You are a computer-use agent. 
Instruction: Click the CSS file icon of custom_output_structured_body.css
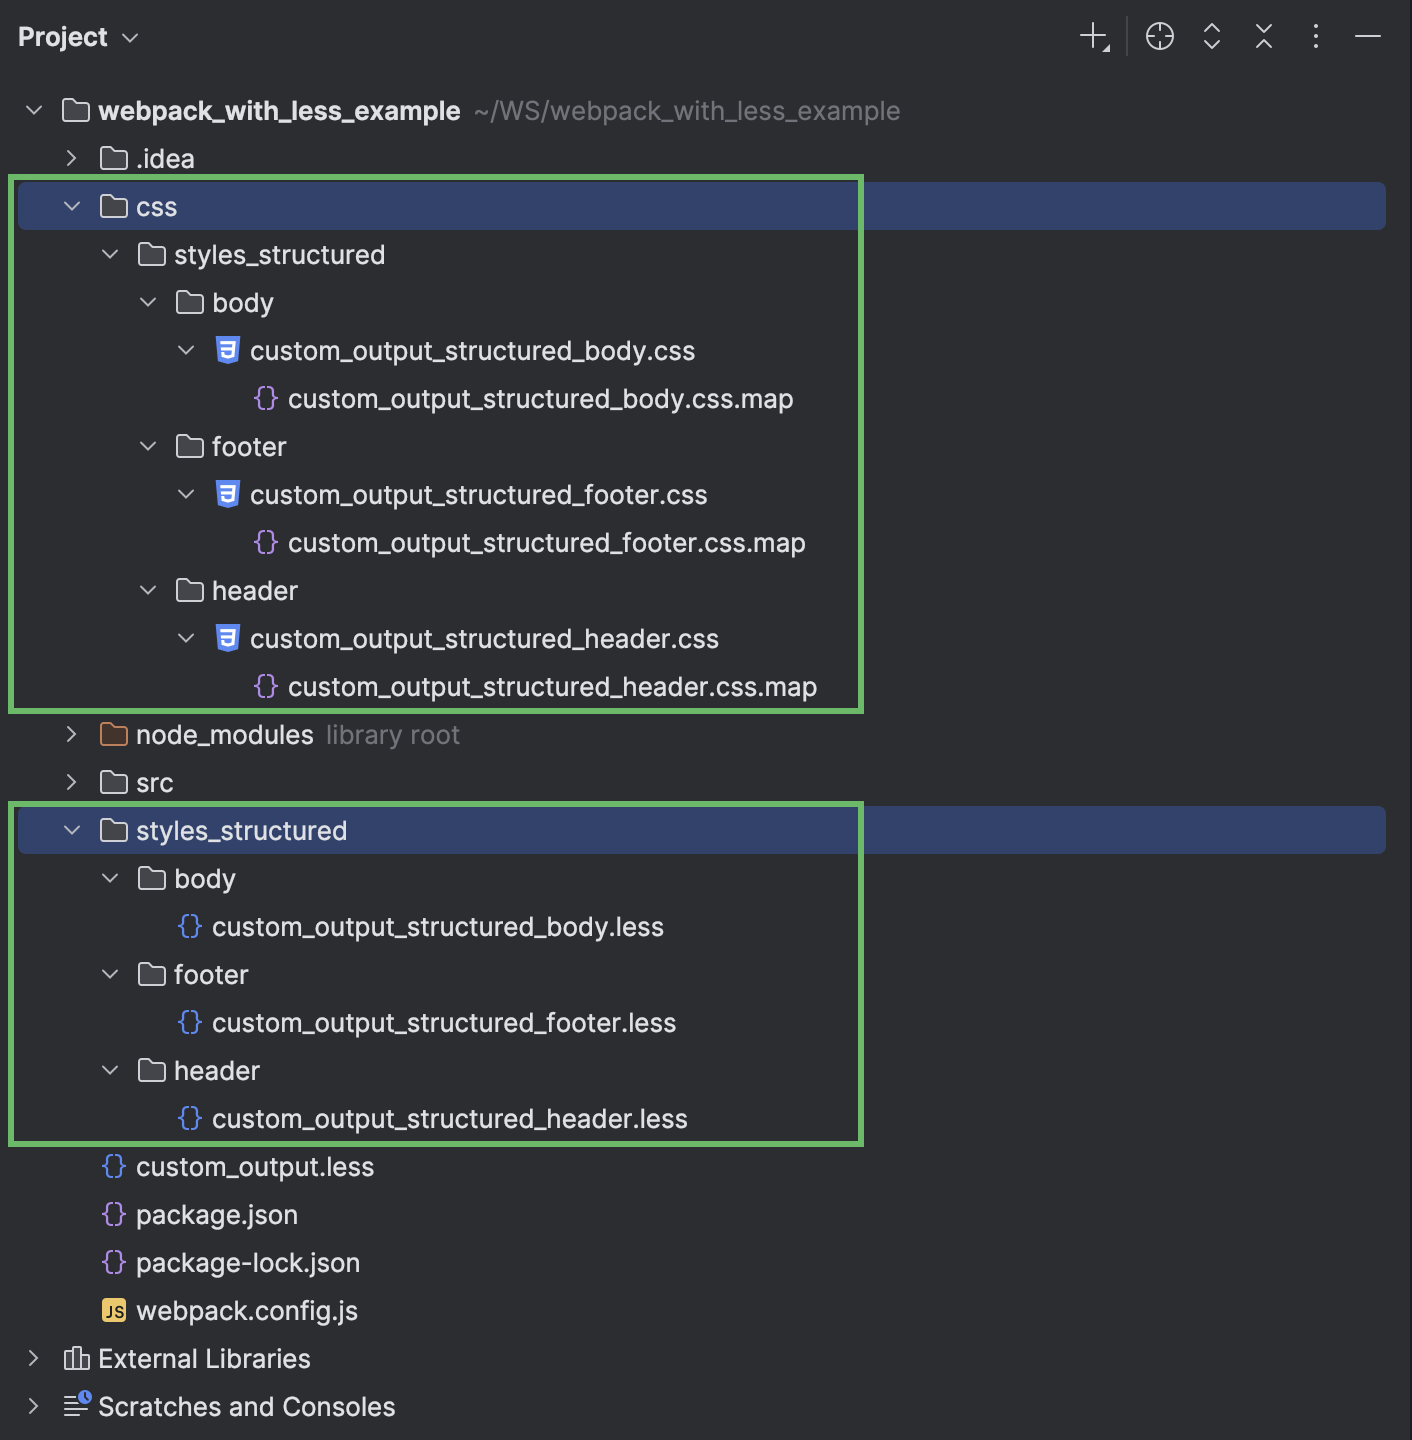(x=227, y=350)
